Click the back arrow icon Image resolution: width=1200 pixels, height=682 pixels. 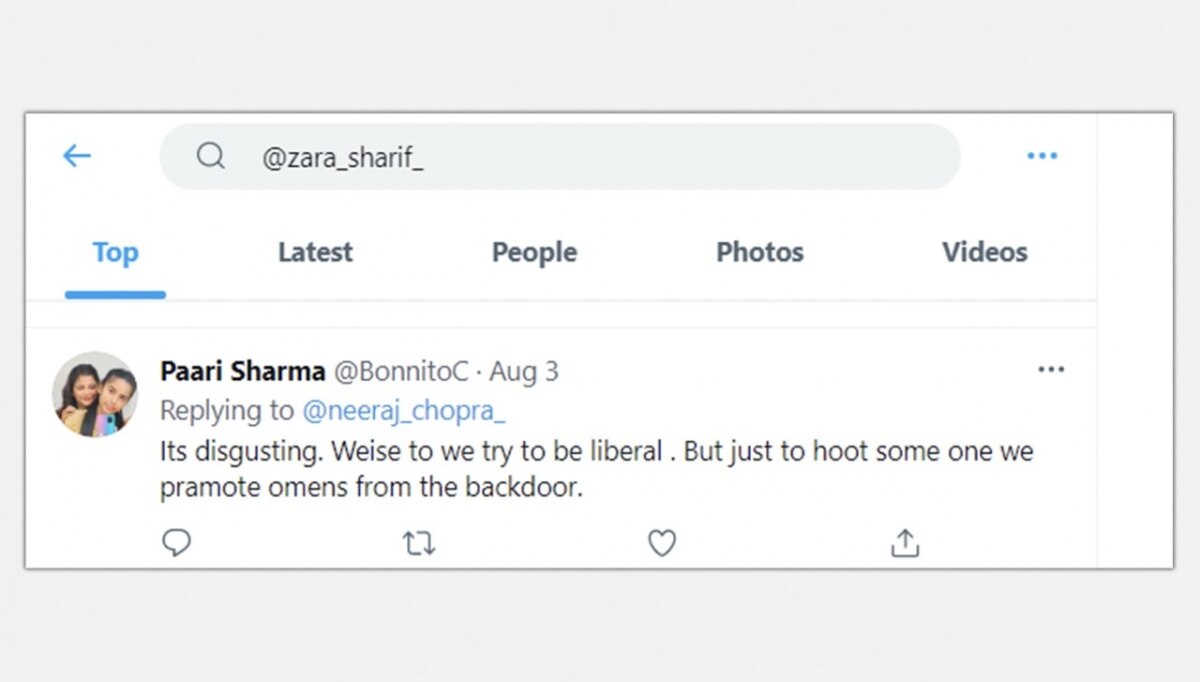coord(77,156)
